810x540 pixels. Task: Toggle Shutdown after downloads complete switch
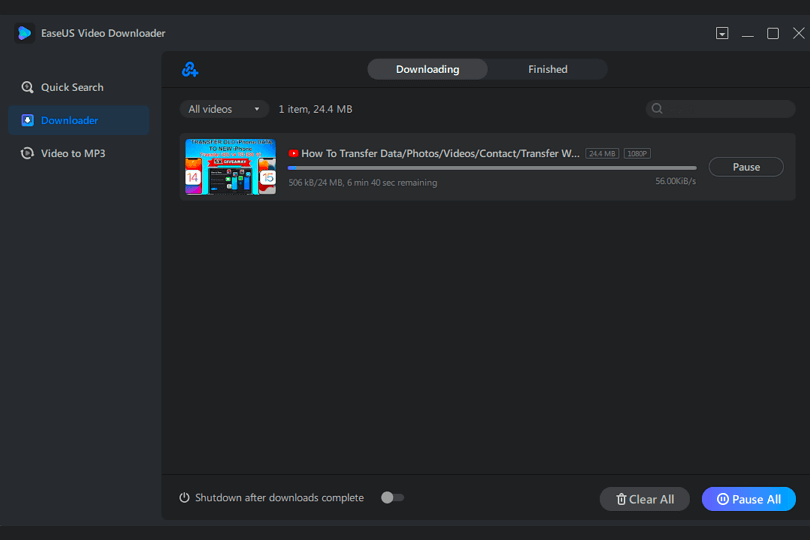392,498
